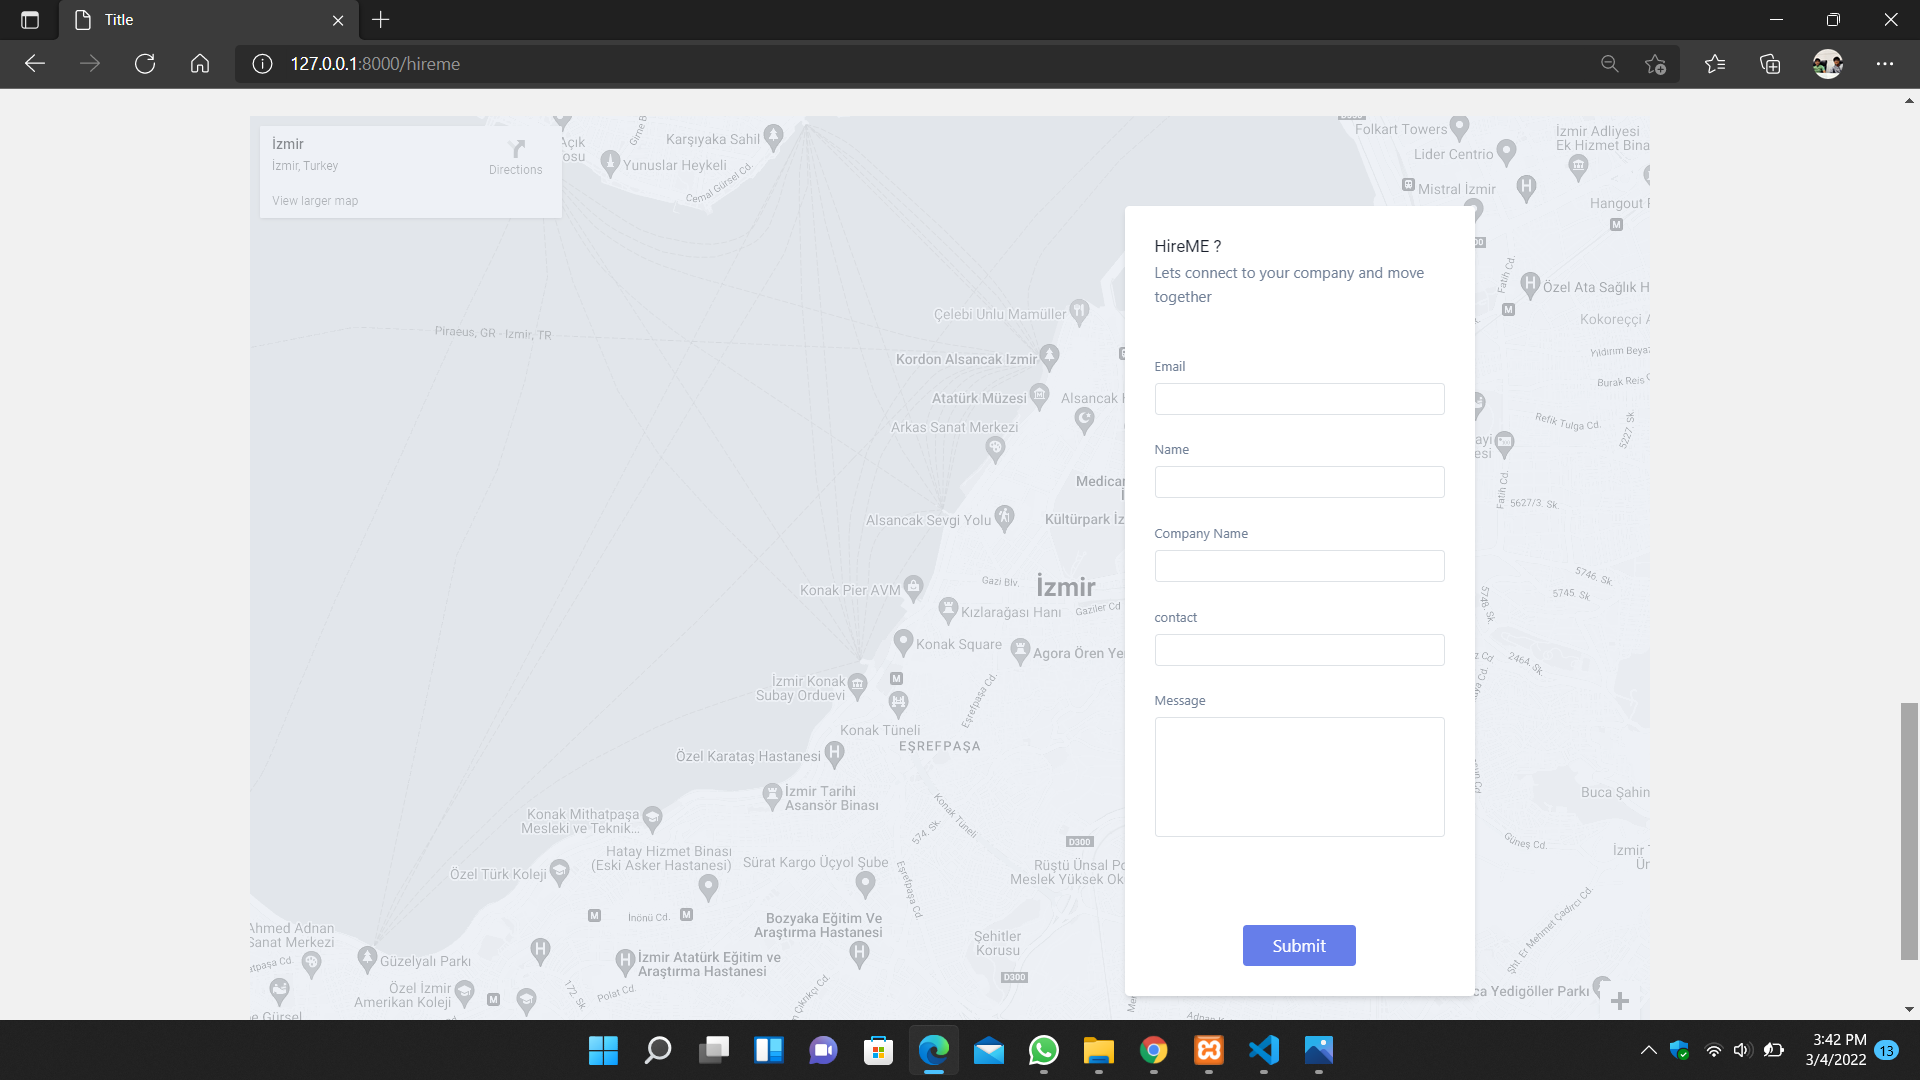The image size is (1920, 1080).
Task: View site information icon in address bar
Action: (x=262, y=64)
